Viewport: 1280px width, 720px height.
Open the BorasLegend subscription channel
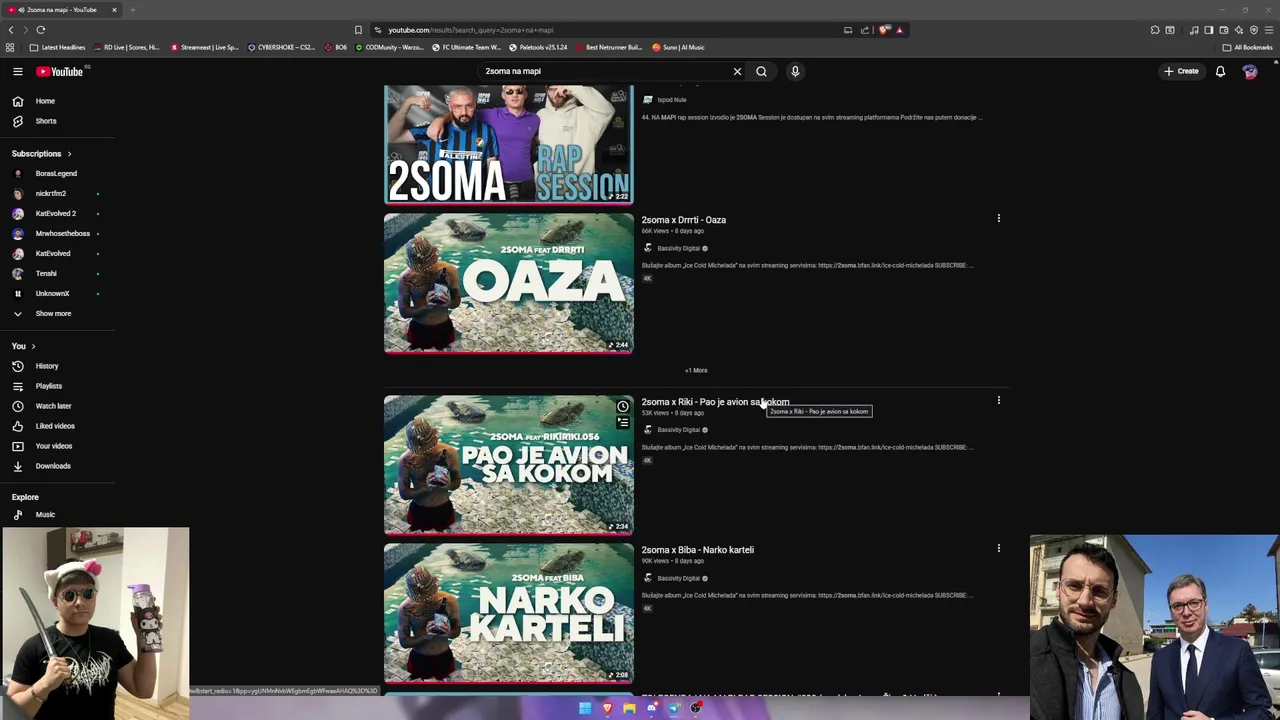[x=57, y=173]
